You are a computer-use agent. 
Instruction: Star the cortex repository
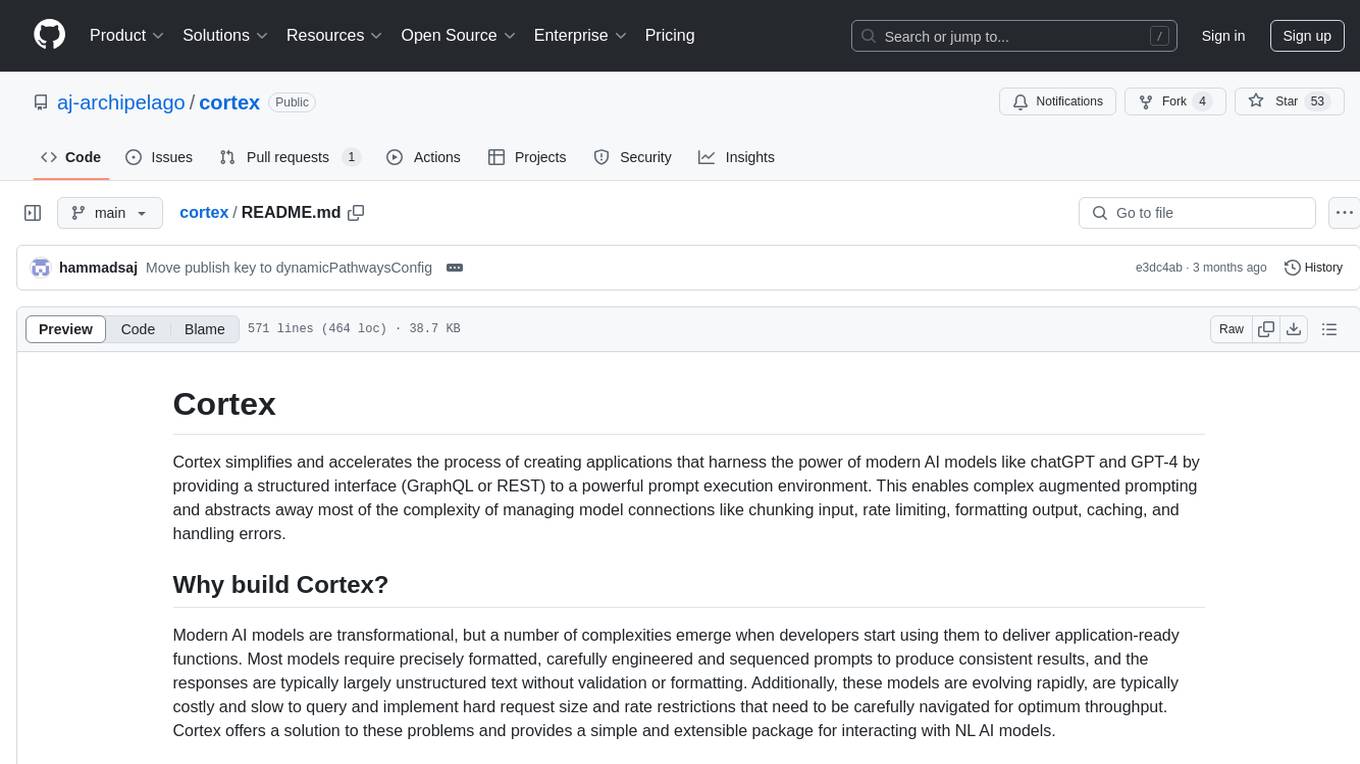click(1289, 102)
